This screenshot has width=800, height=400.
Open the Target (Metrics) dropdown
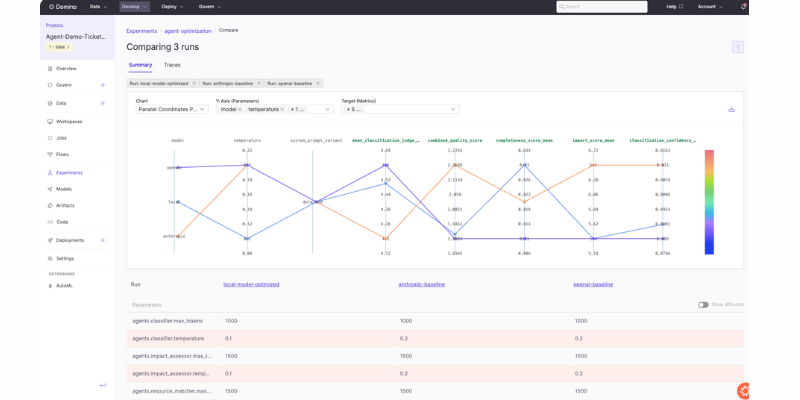(400, 109)
